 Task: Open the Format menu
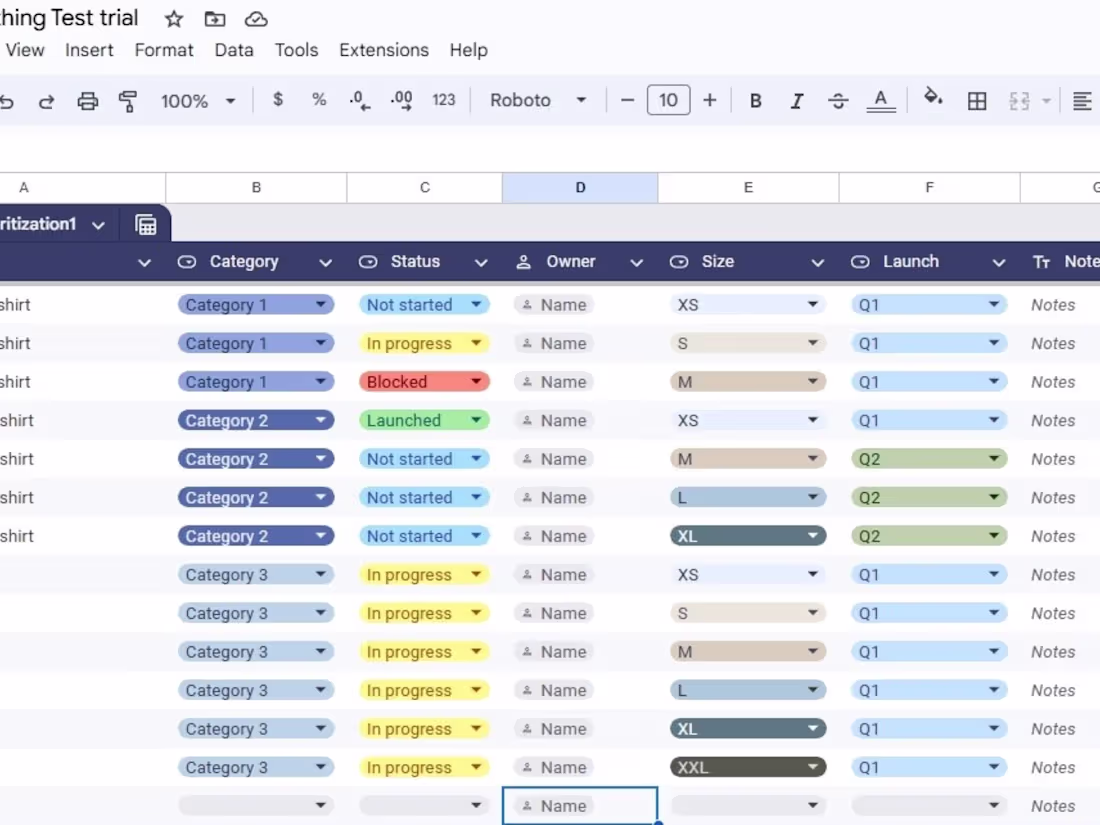[163, 49]
